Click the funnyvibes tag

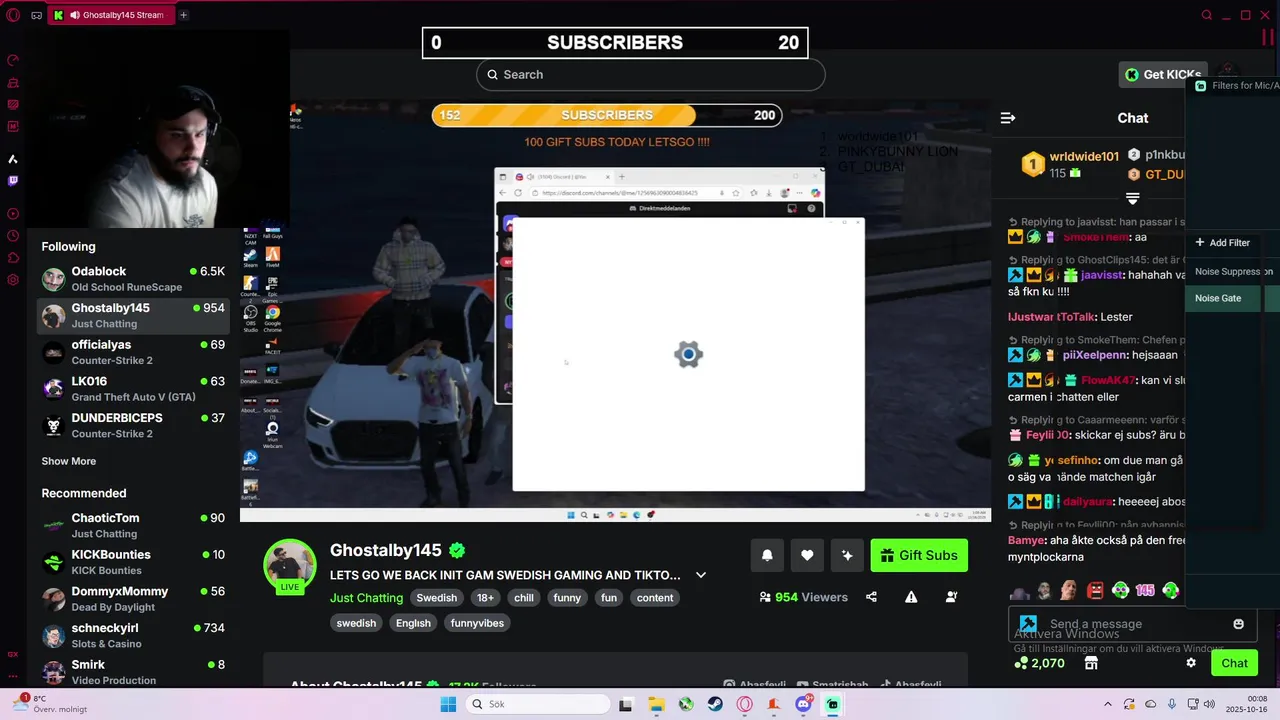coord(477,623)
